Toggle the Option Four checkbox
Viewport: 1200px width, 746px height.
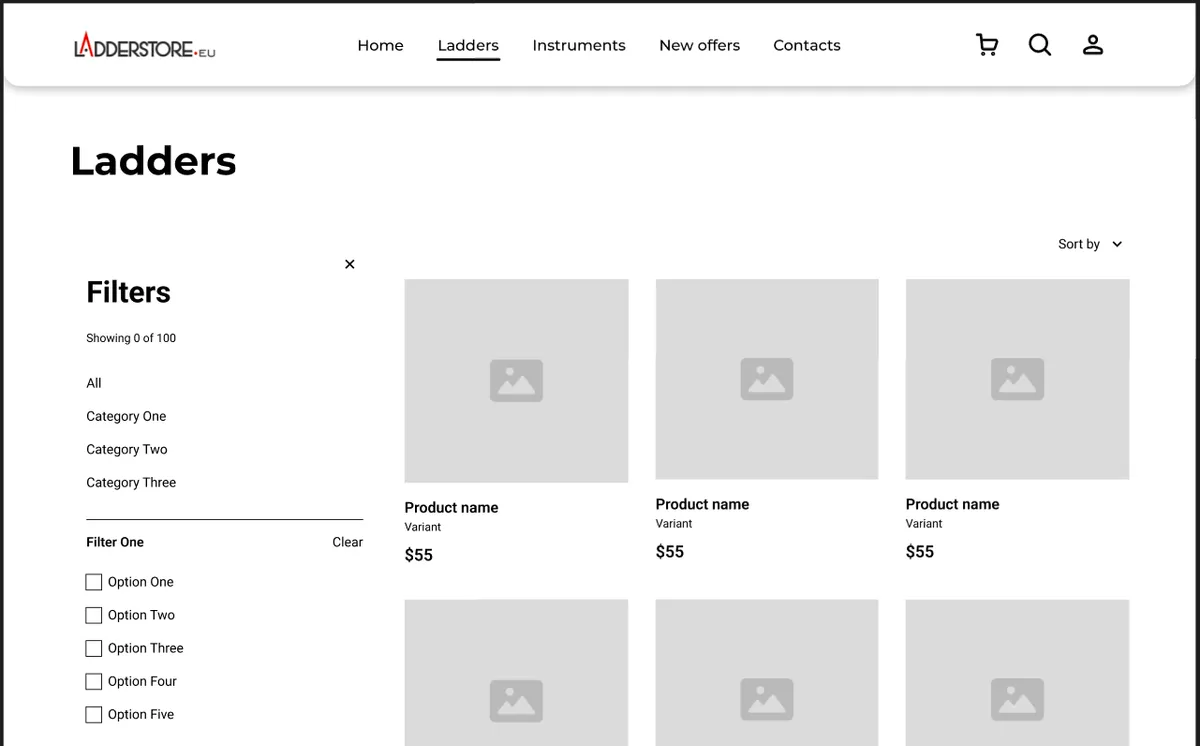[x=94, y=681]
